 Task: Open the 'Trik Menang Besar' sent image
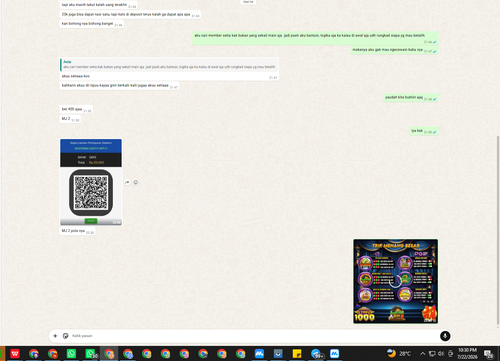click(396, 281)
